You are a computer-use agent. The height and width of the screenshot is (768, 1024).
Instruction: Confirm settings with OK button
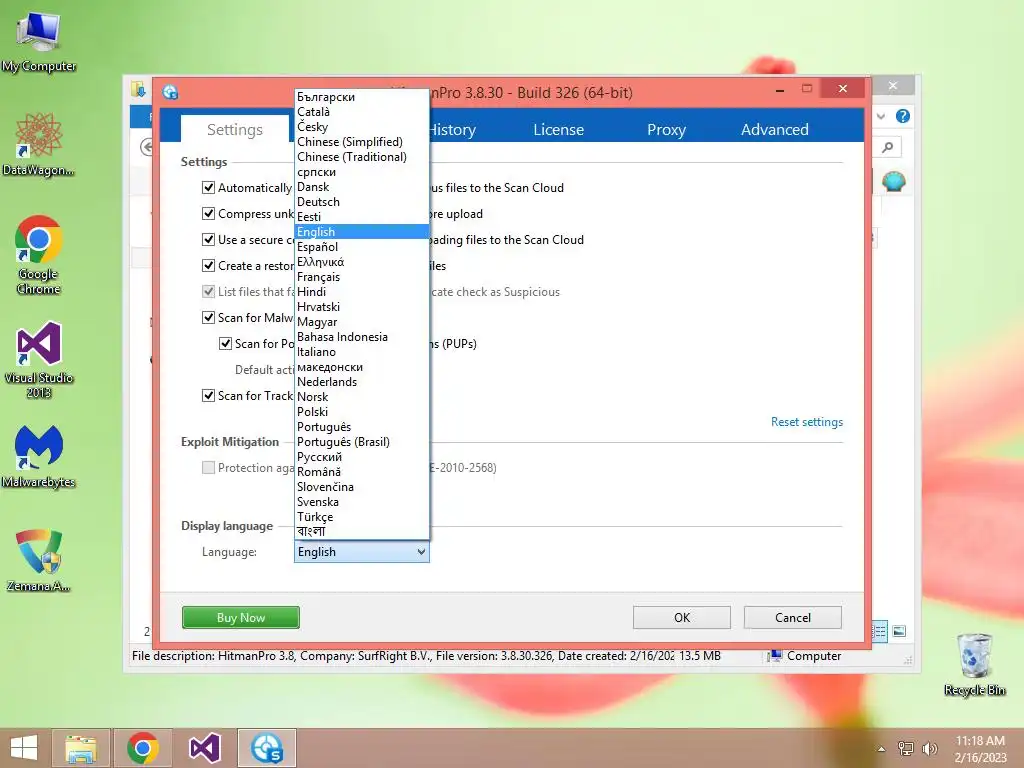[682, 617]
